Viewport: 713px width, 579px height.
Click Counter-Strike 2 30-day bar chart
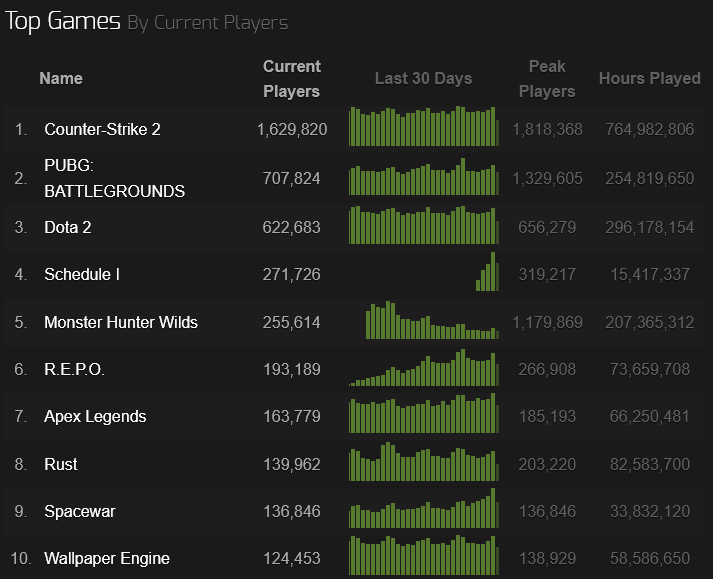click(x=424, y=126)
